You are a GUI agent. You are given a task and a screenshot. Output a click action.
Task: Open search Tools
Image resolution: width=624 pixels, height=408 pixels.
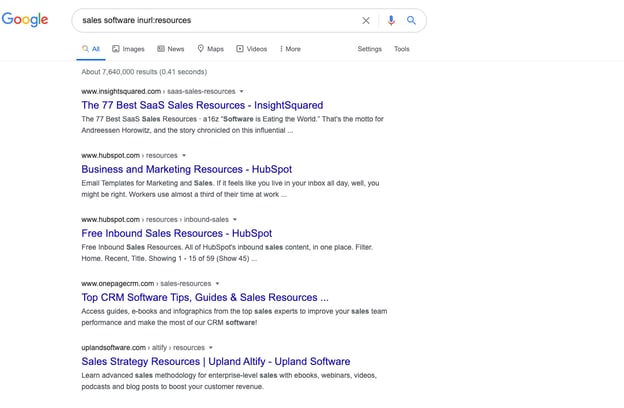(402, 49)
